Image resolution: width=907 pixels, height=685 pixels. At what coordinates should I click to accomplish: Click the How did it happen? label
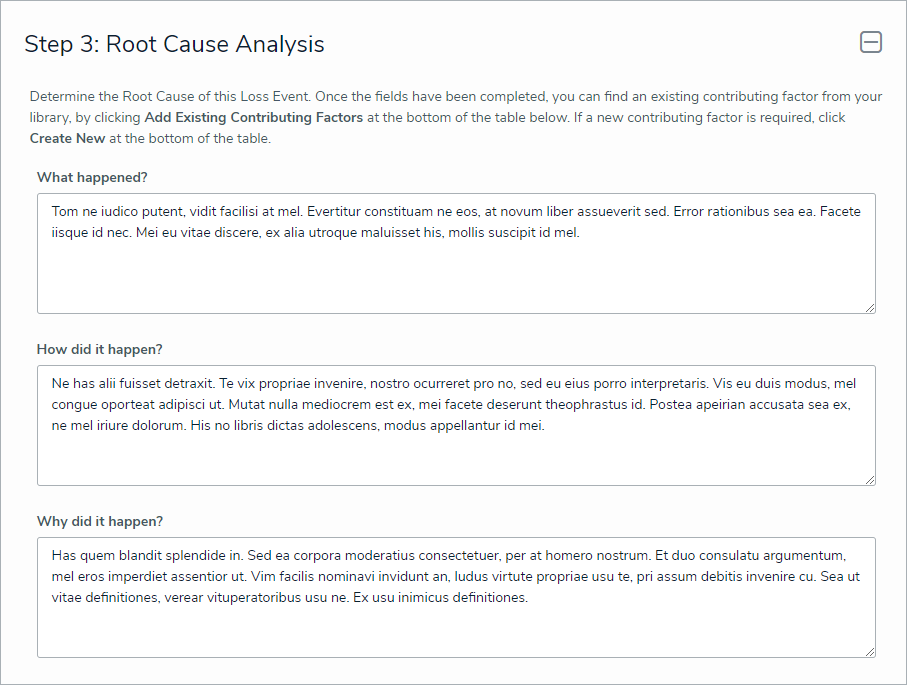click(99, 350)
